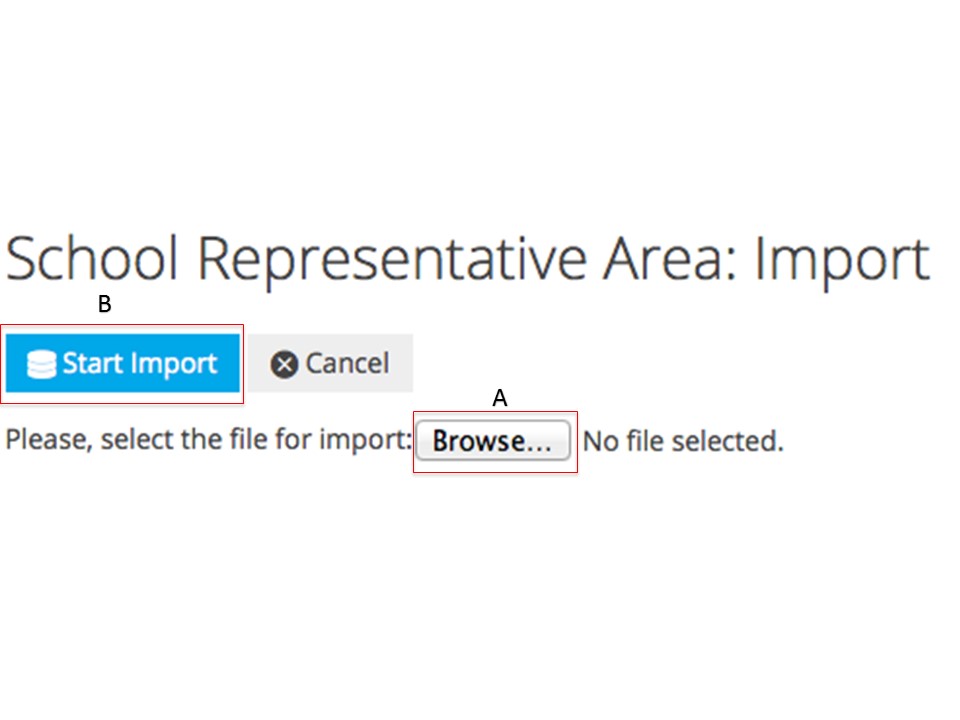This screenshot has width=960, height=720.
Task: Click the annotation letter A above Browse
Action: pyautogui.click(x=500, y=398)
